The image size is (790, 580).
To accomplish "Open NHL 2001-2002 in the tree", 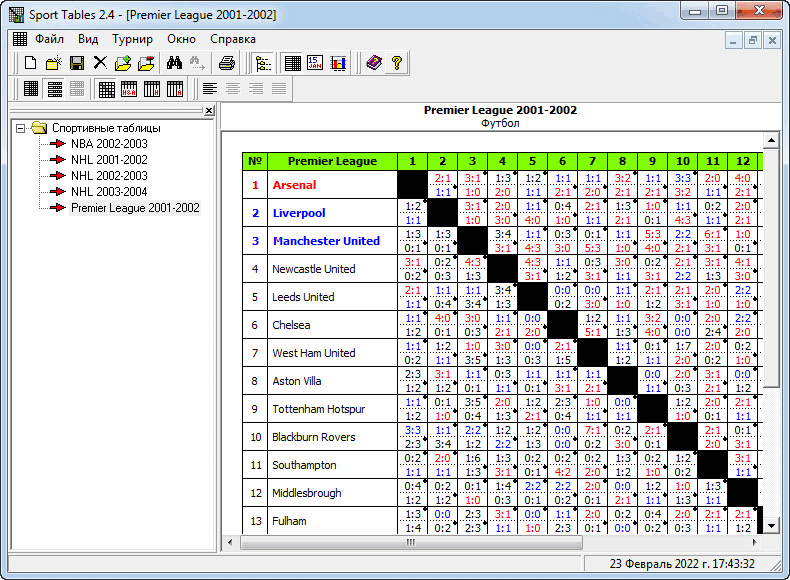I will 109,160.
